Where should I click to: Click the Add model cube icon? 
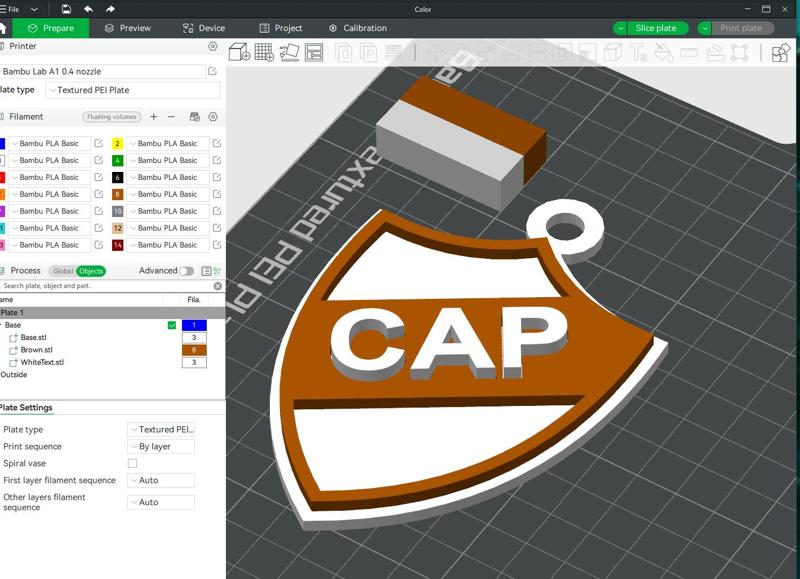[x=239, y=52]
